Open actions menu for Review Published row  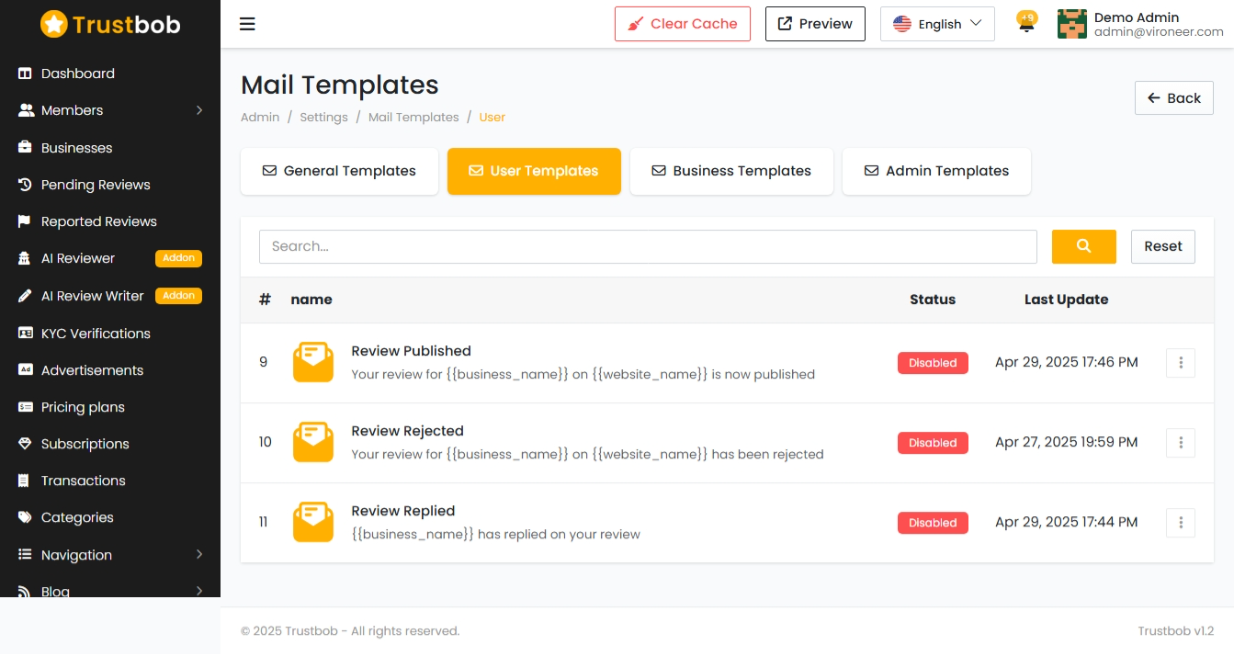(x=1180, y=363)
